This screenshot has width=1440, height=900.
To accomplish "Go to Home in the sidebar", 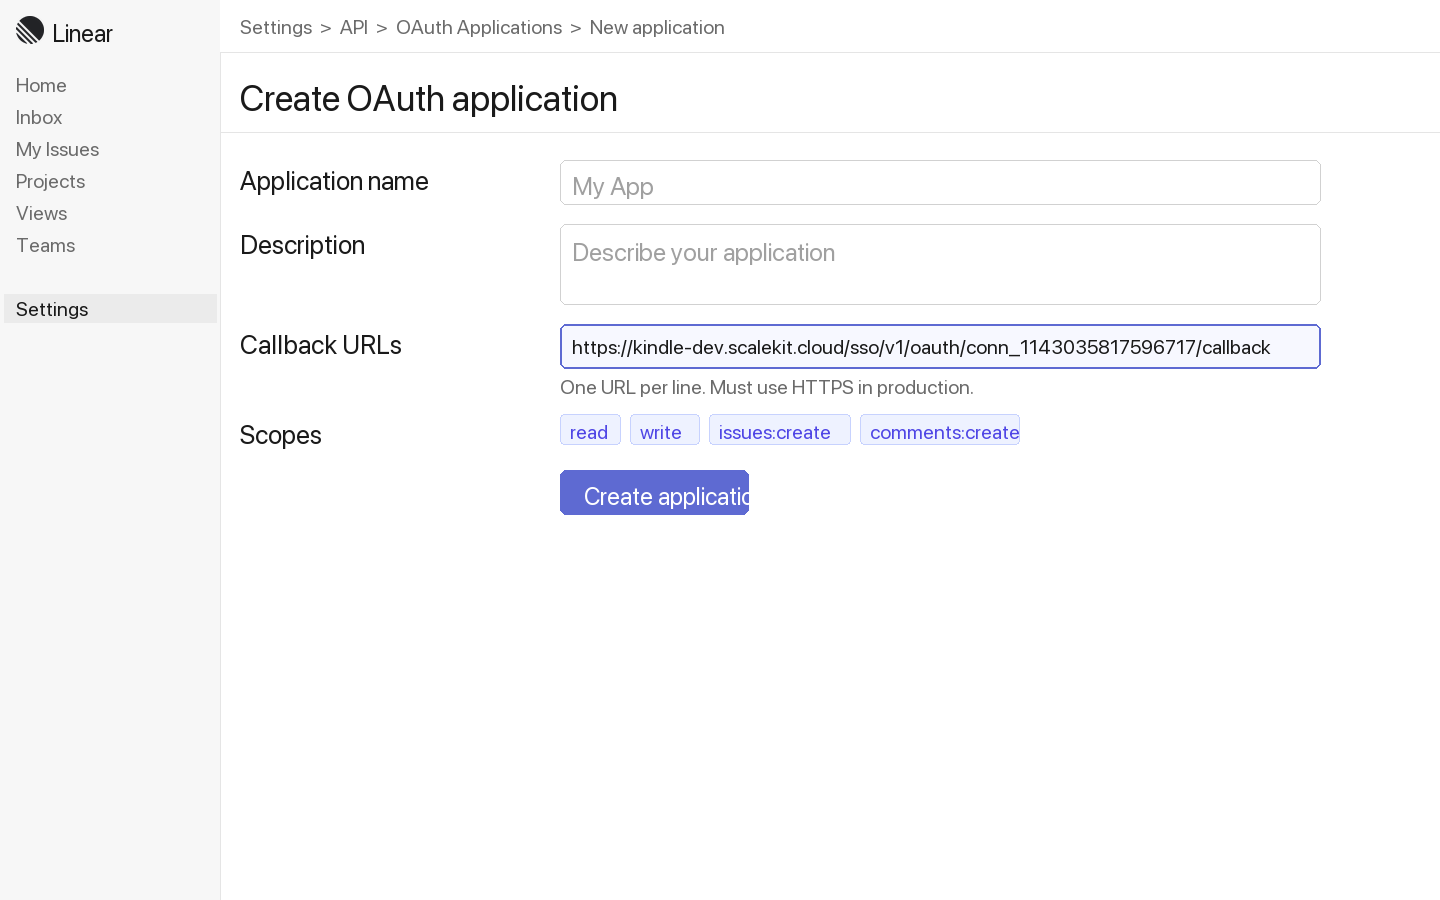I will (x=41, y=85).
